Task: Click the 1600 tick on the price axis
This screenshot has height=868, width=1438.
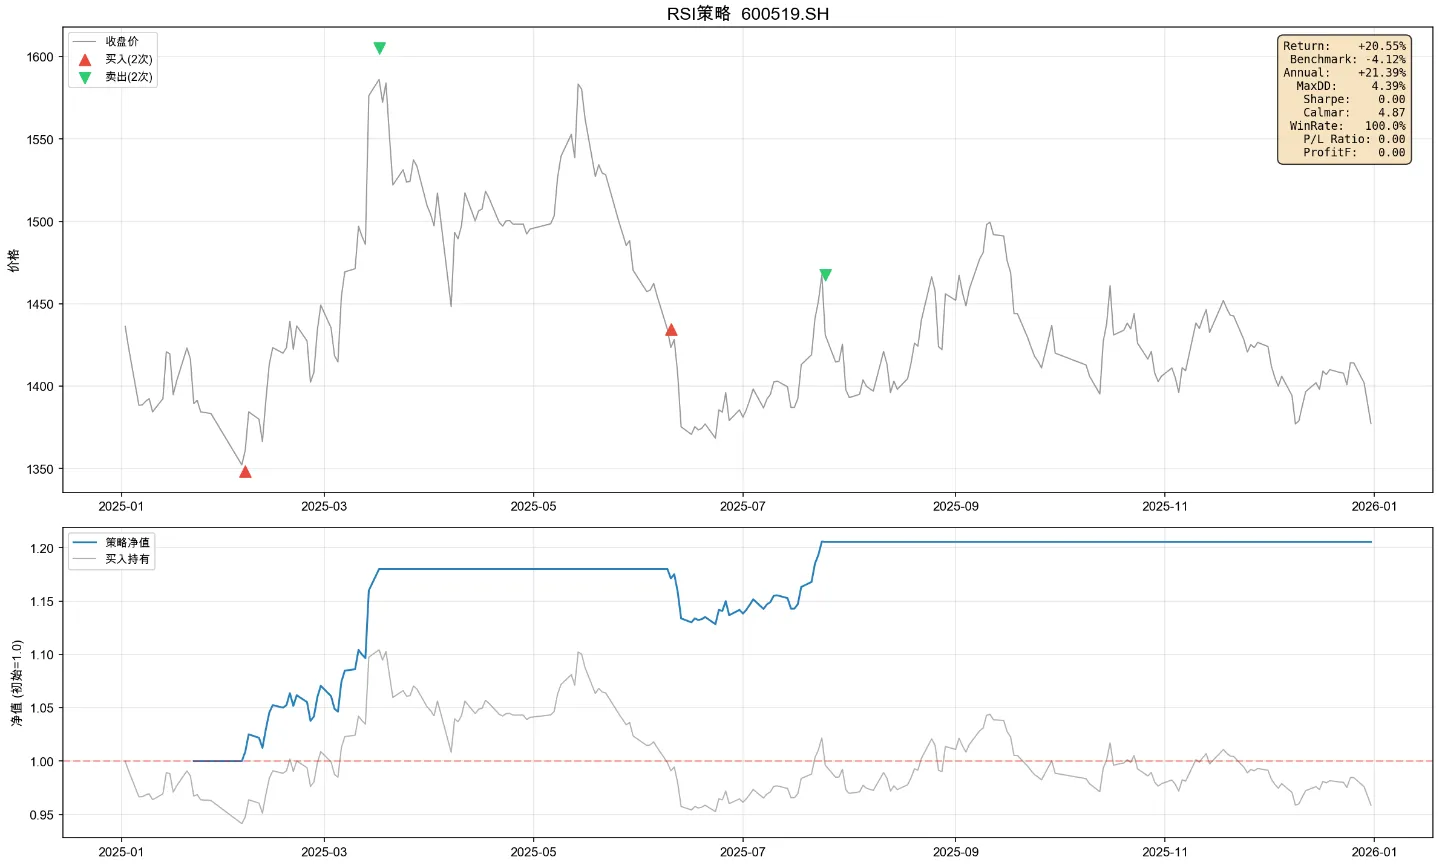Action: click(x=40, y=58)
